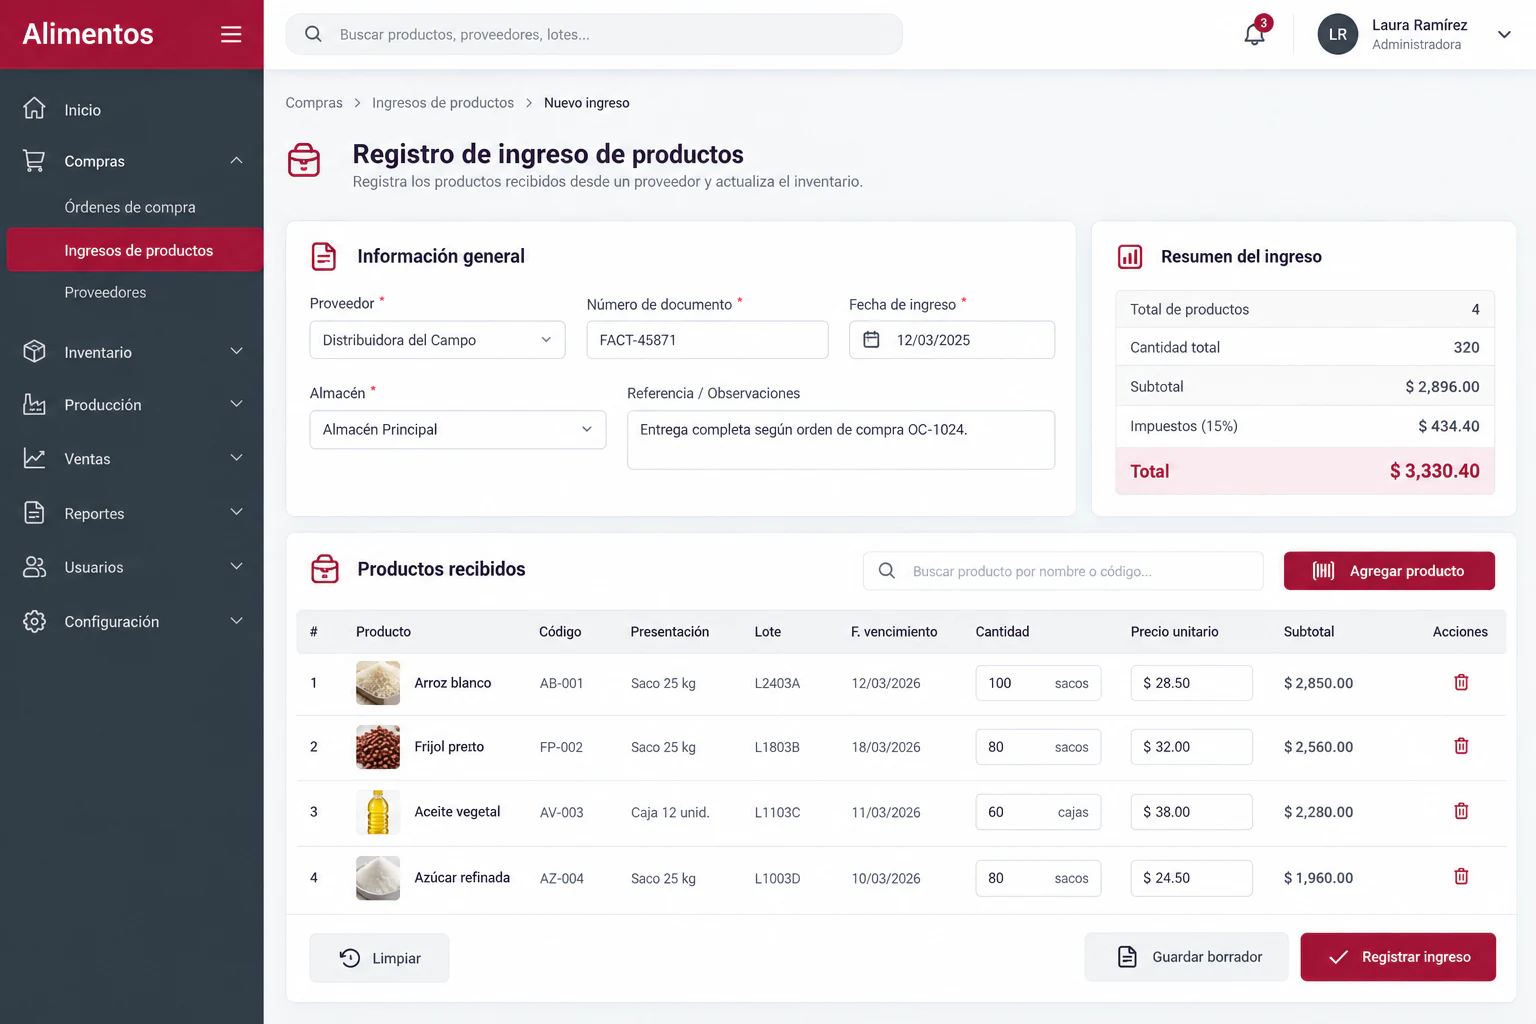Collapse the Compras menu chevron
The image size is (1536, 1024).
236,161
